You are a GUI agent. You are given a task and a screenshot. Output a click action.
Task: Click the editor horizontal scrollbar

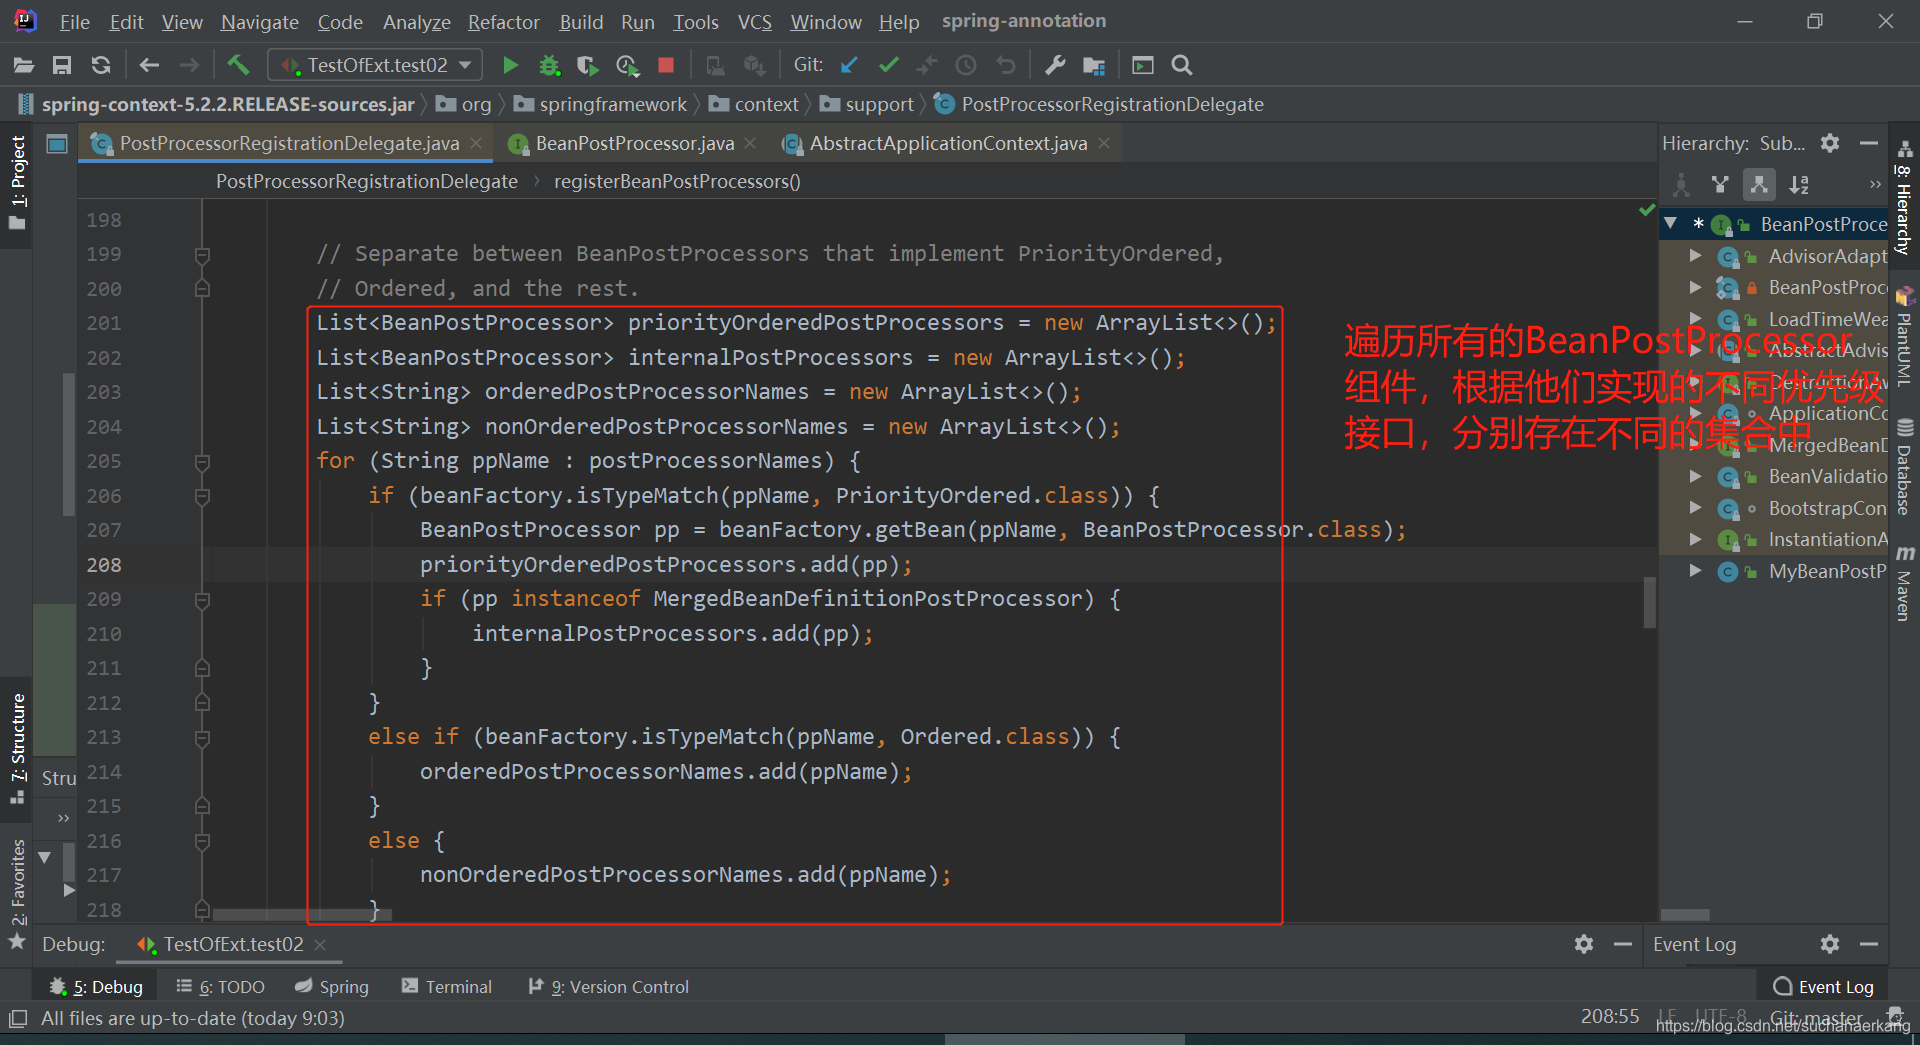300,914
